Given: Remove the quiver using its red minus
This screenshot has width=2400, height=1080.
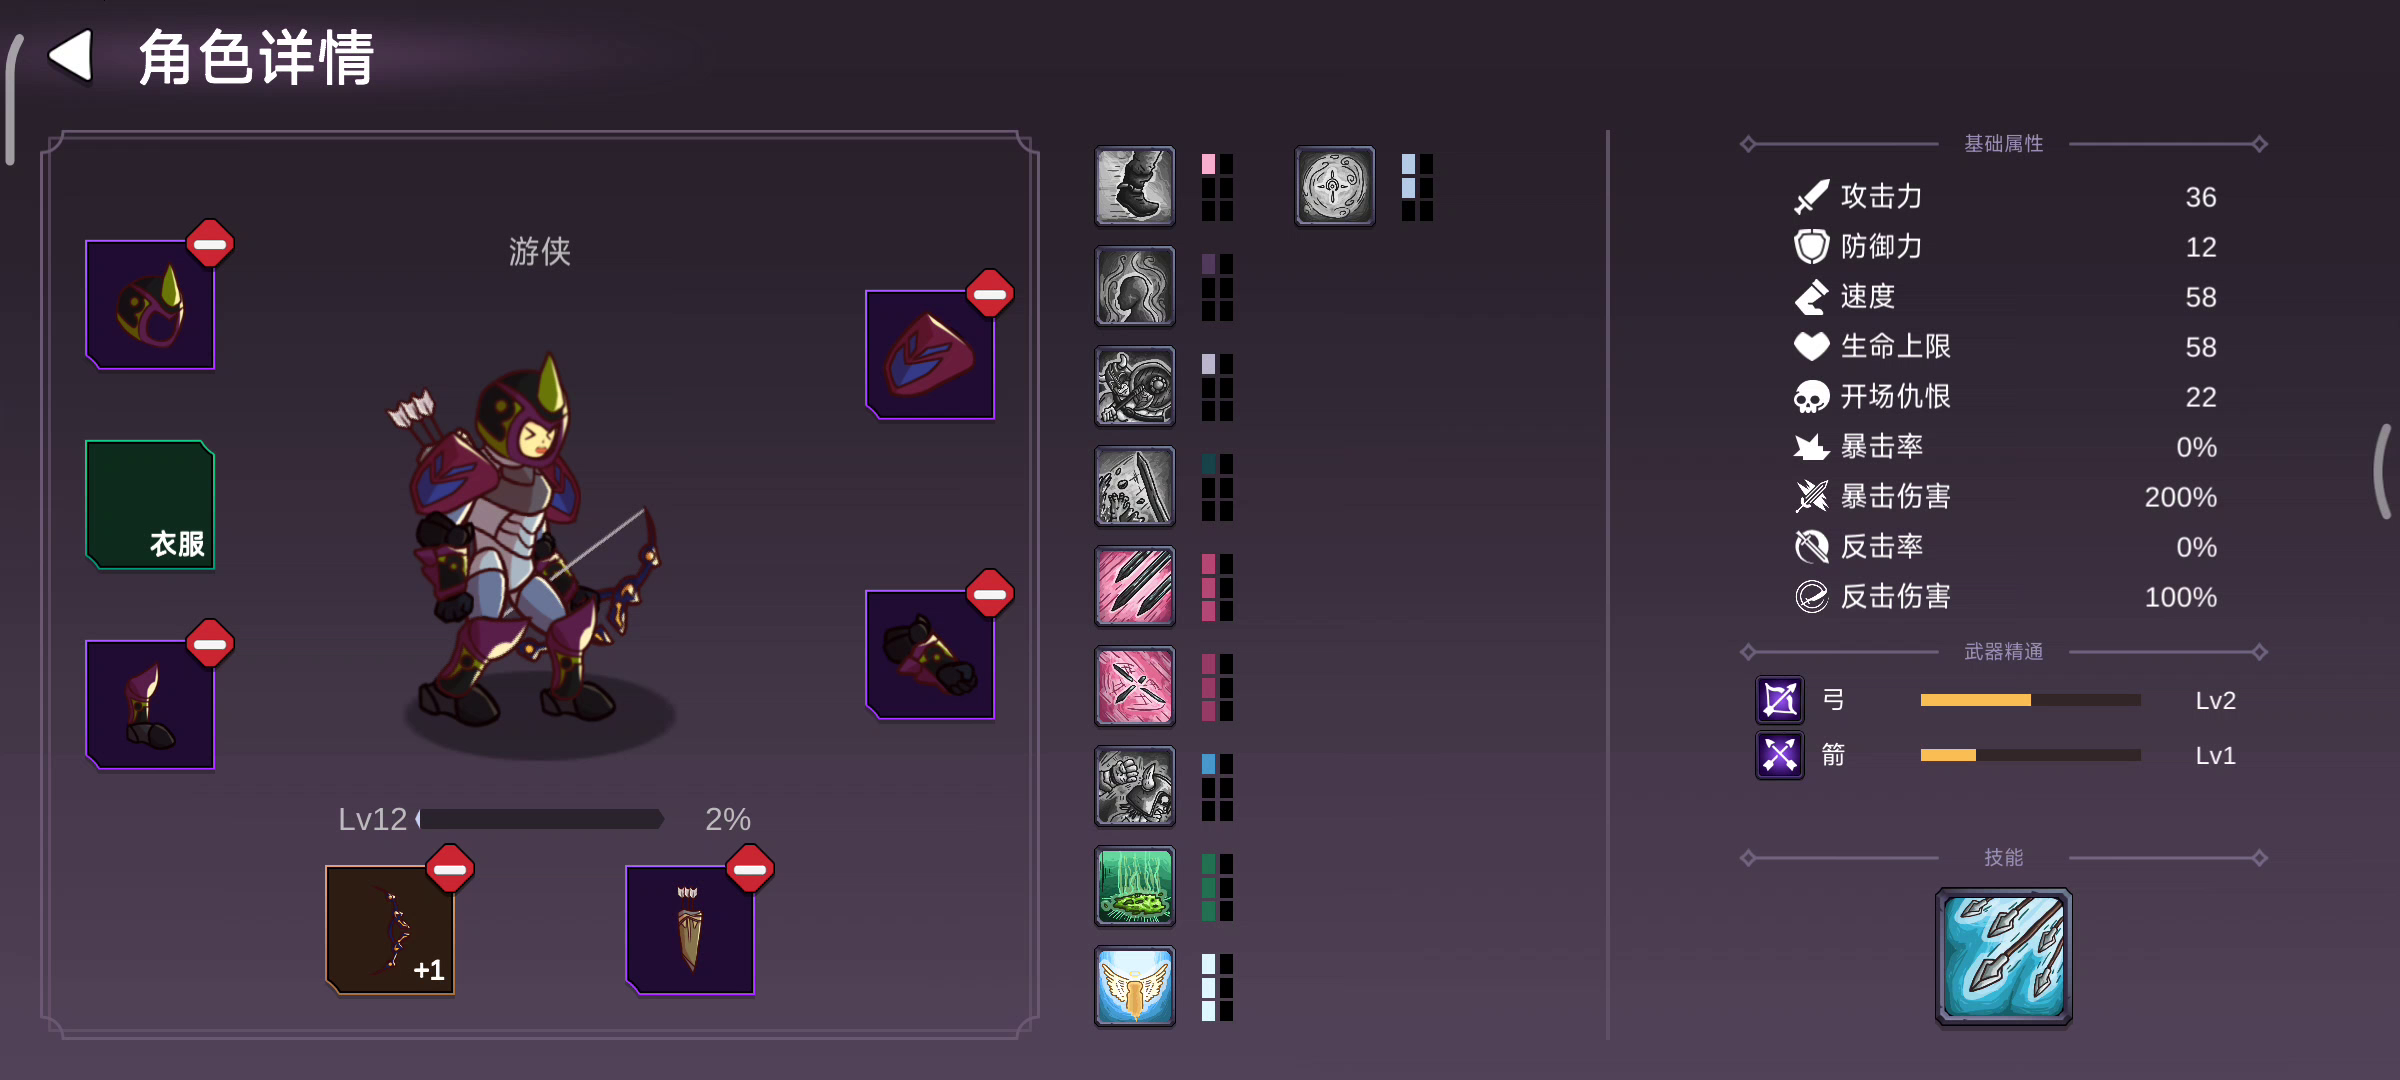Looking at the screenshot, I should point(750,868).
